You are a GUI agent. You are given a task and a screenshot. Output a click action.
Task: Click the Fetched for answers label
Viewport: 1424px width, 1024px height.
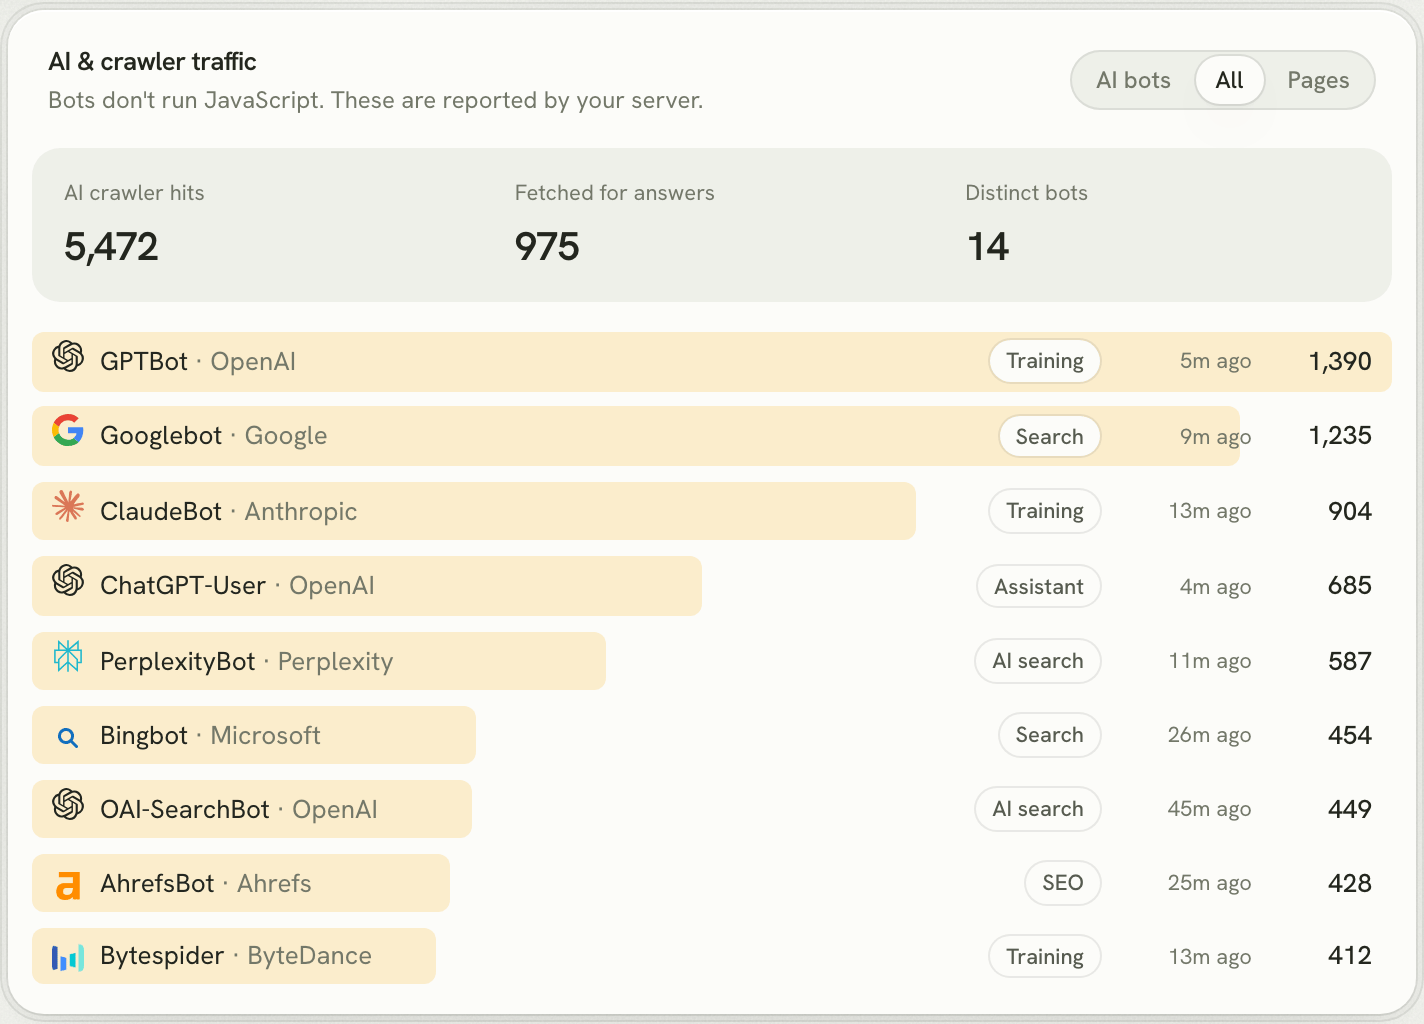pos(615,193)
